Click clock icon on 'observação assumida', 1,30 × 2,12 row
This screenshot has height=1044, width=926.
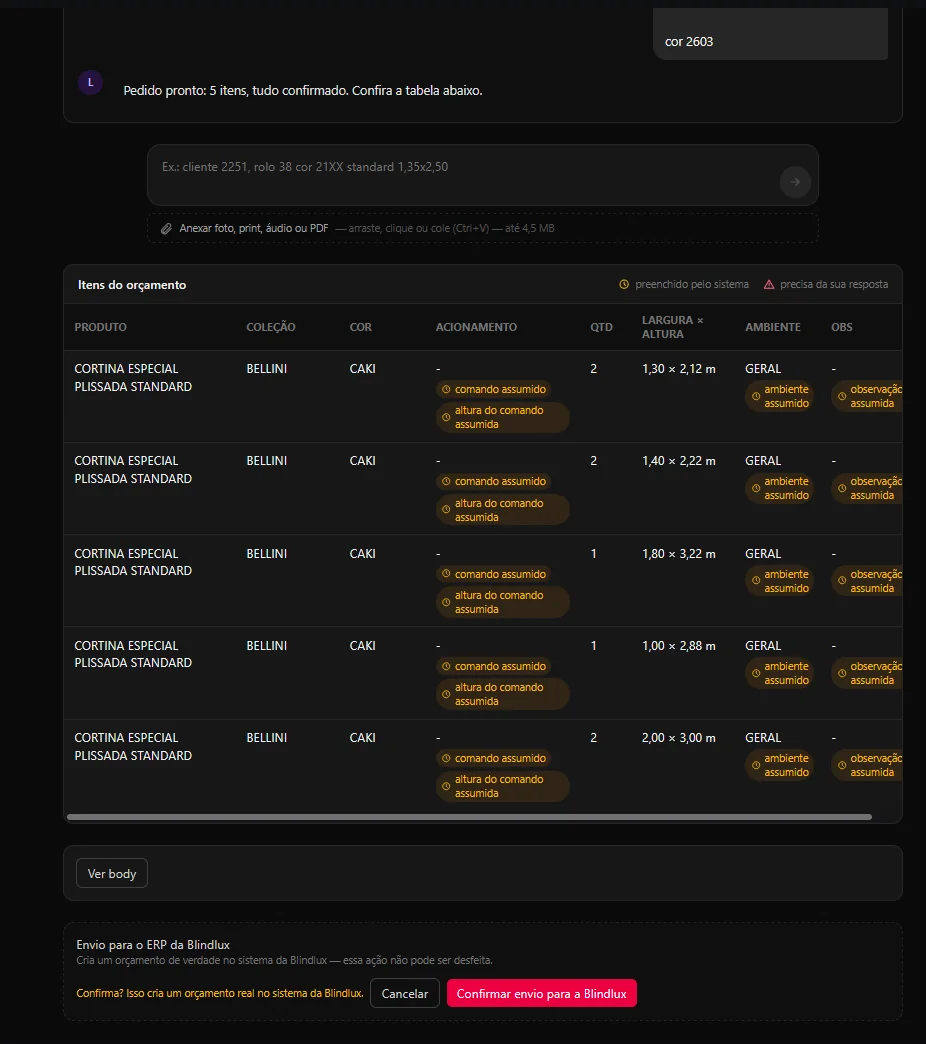pyautogui.click(x=841, y=396)
